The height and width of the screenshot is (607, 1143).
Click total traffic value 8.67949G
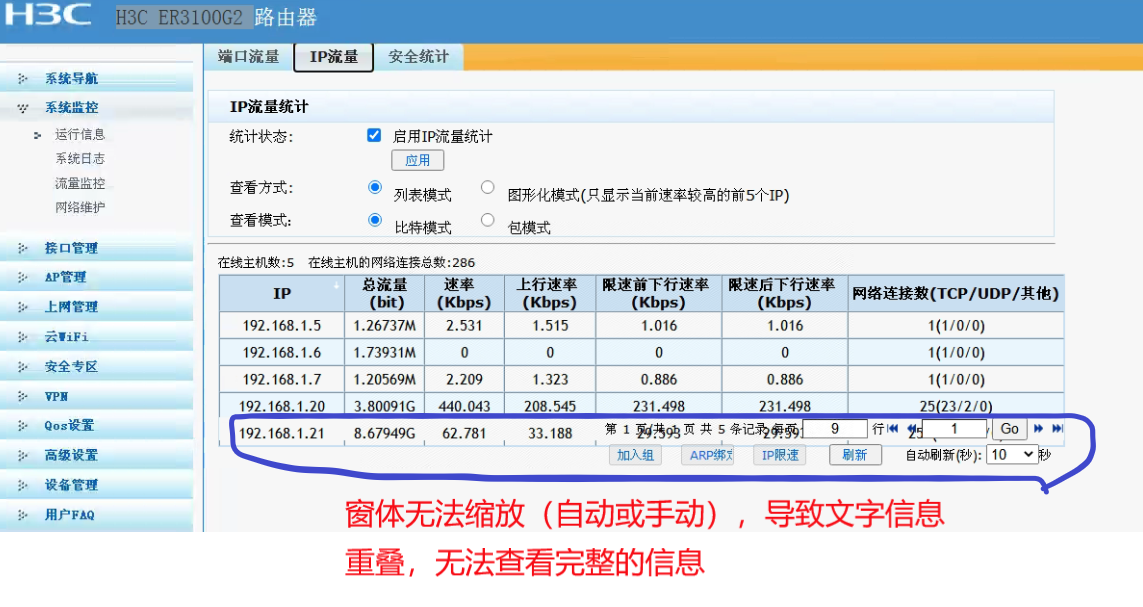pyautogui.click(x=384, y=434)
